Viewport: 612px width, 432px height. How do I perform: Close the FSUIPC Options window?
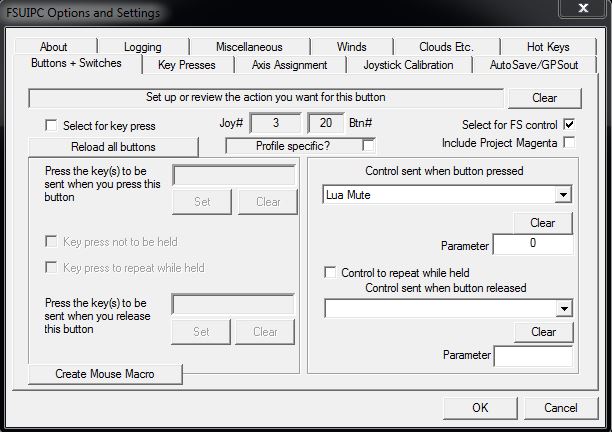[x=581, y=11]
